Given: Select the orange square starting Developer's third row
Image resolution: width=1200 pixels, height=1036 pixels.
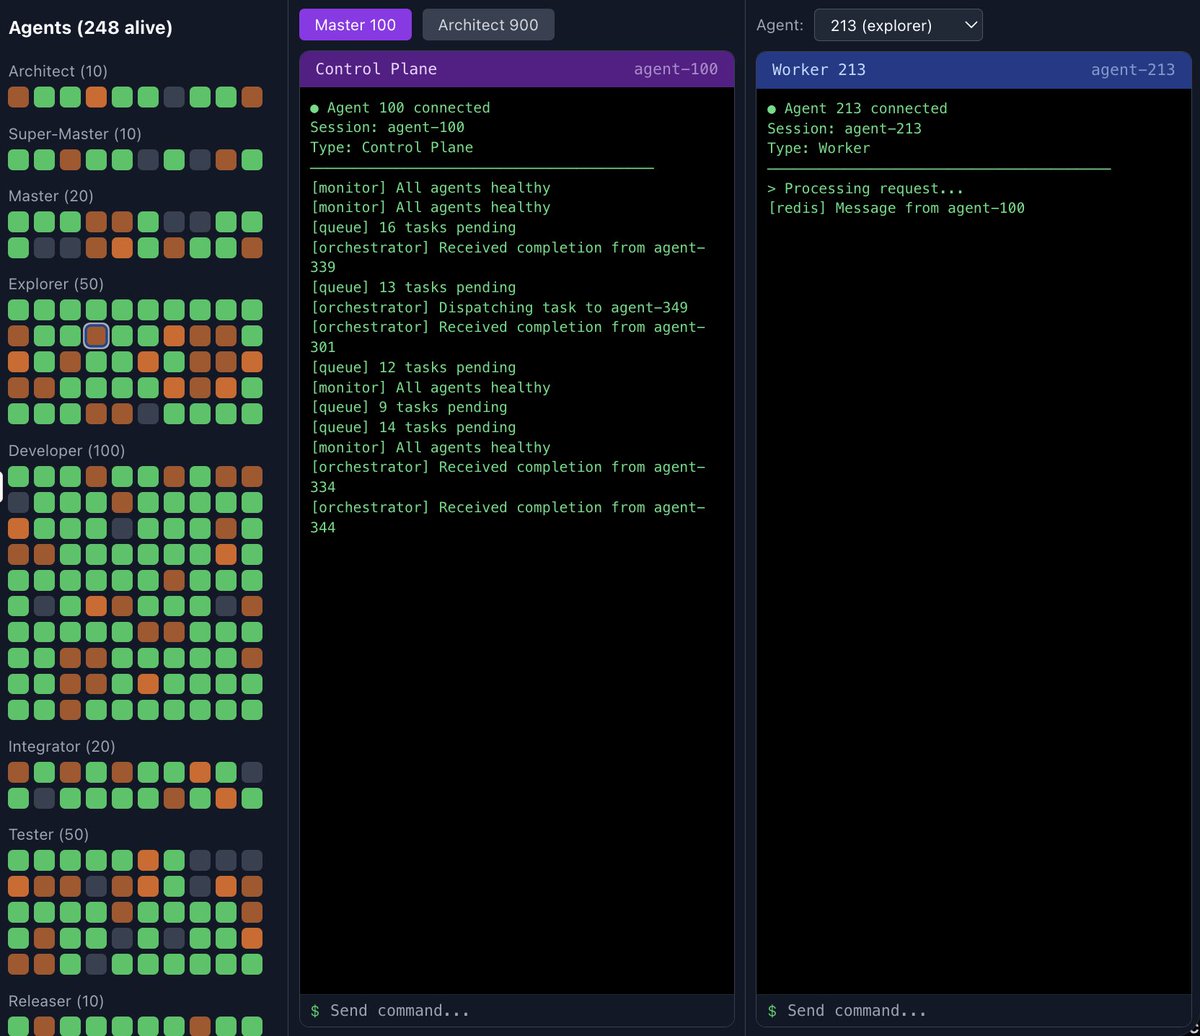Looking at the screenshot, I should click(18, 528).
